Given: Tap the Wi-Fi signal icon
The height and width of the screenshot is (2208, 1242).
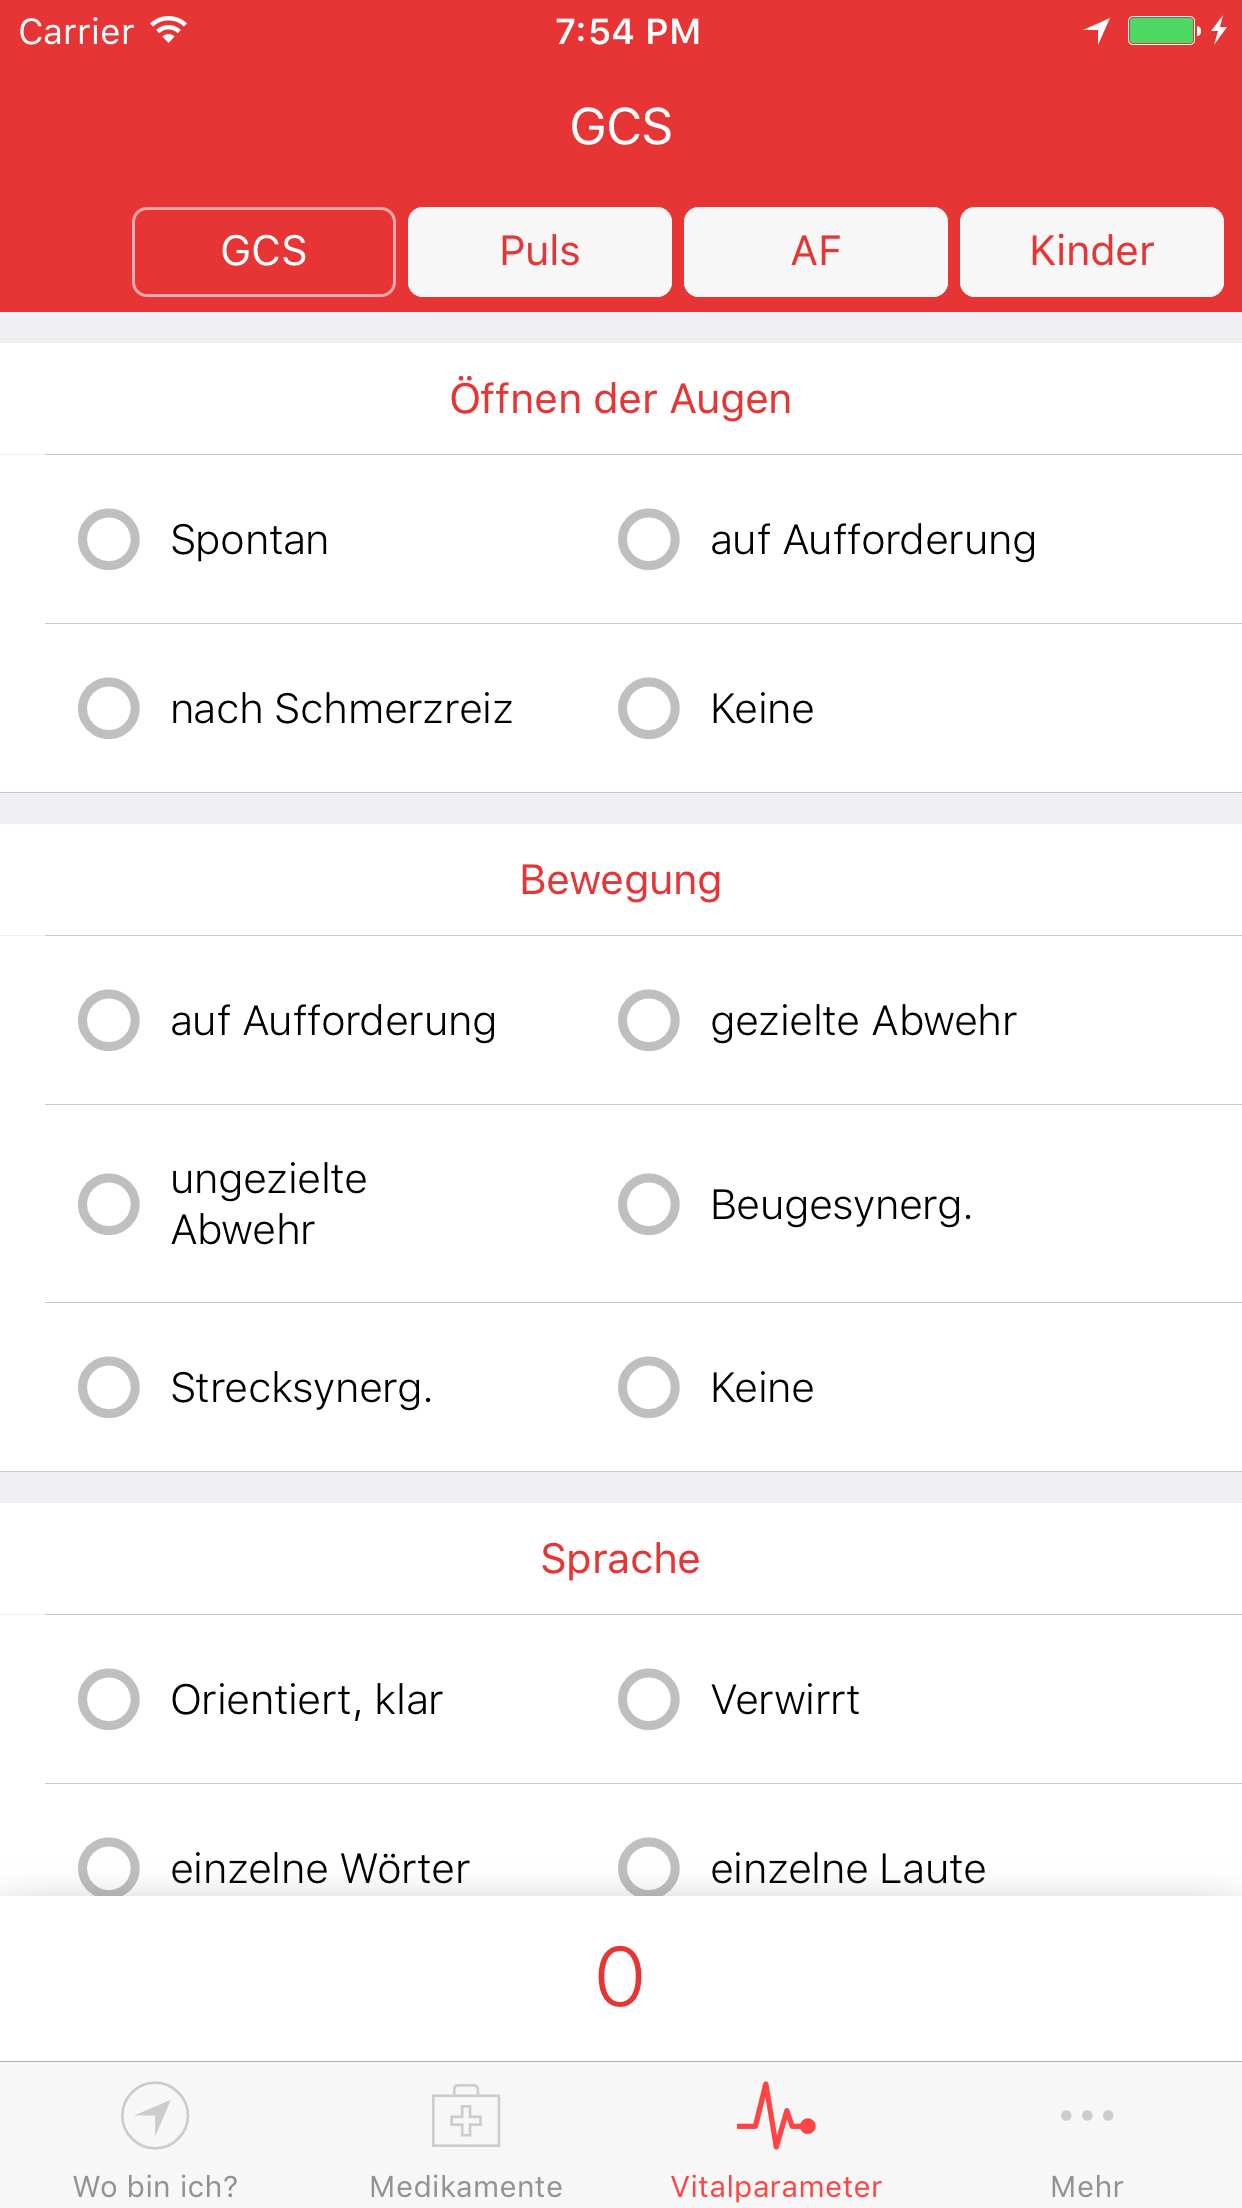Looking at the screenshot, I should 169,31.
